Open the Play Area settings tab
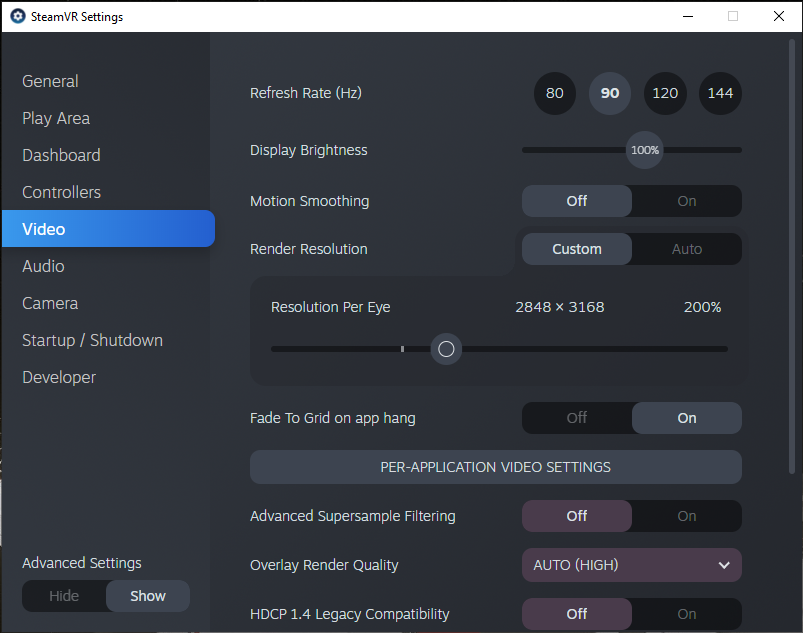Screen dimensions: 803x633 point(56,118)
